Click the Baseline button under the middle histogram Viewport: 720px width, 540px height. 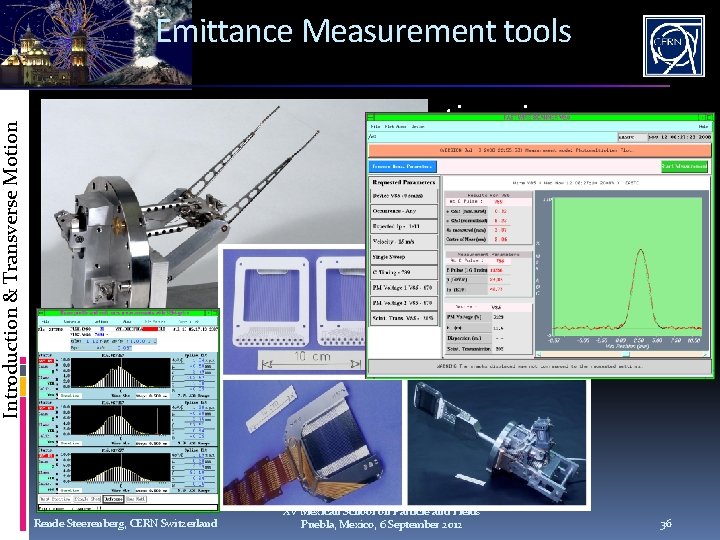pos(70,443)
